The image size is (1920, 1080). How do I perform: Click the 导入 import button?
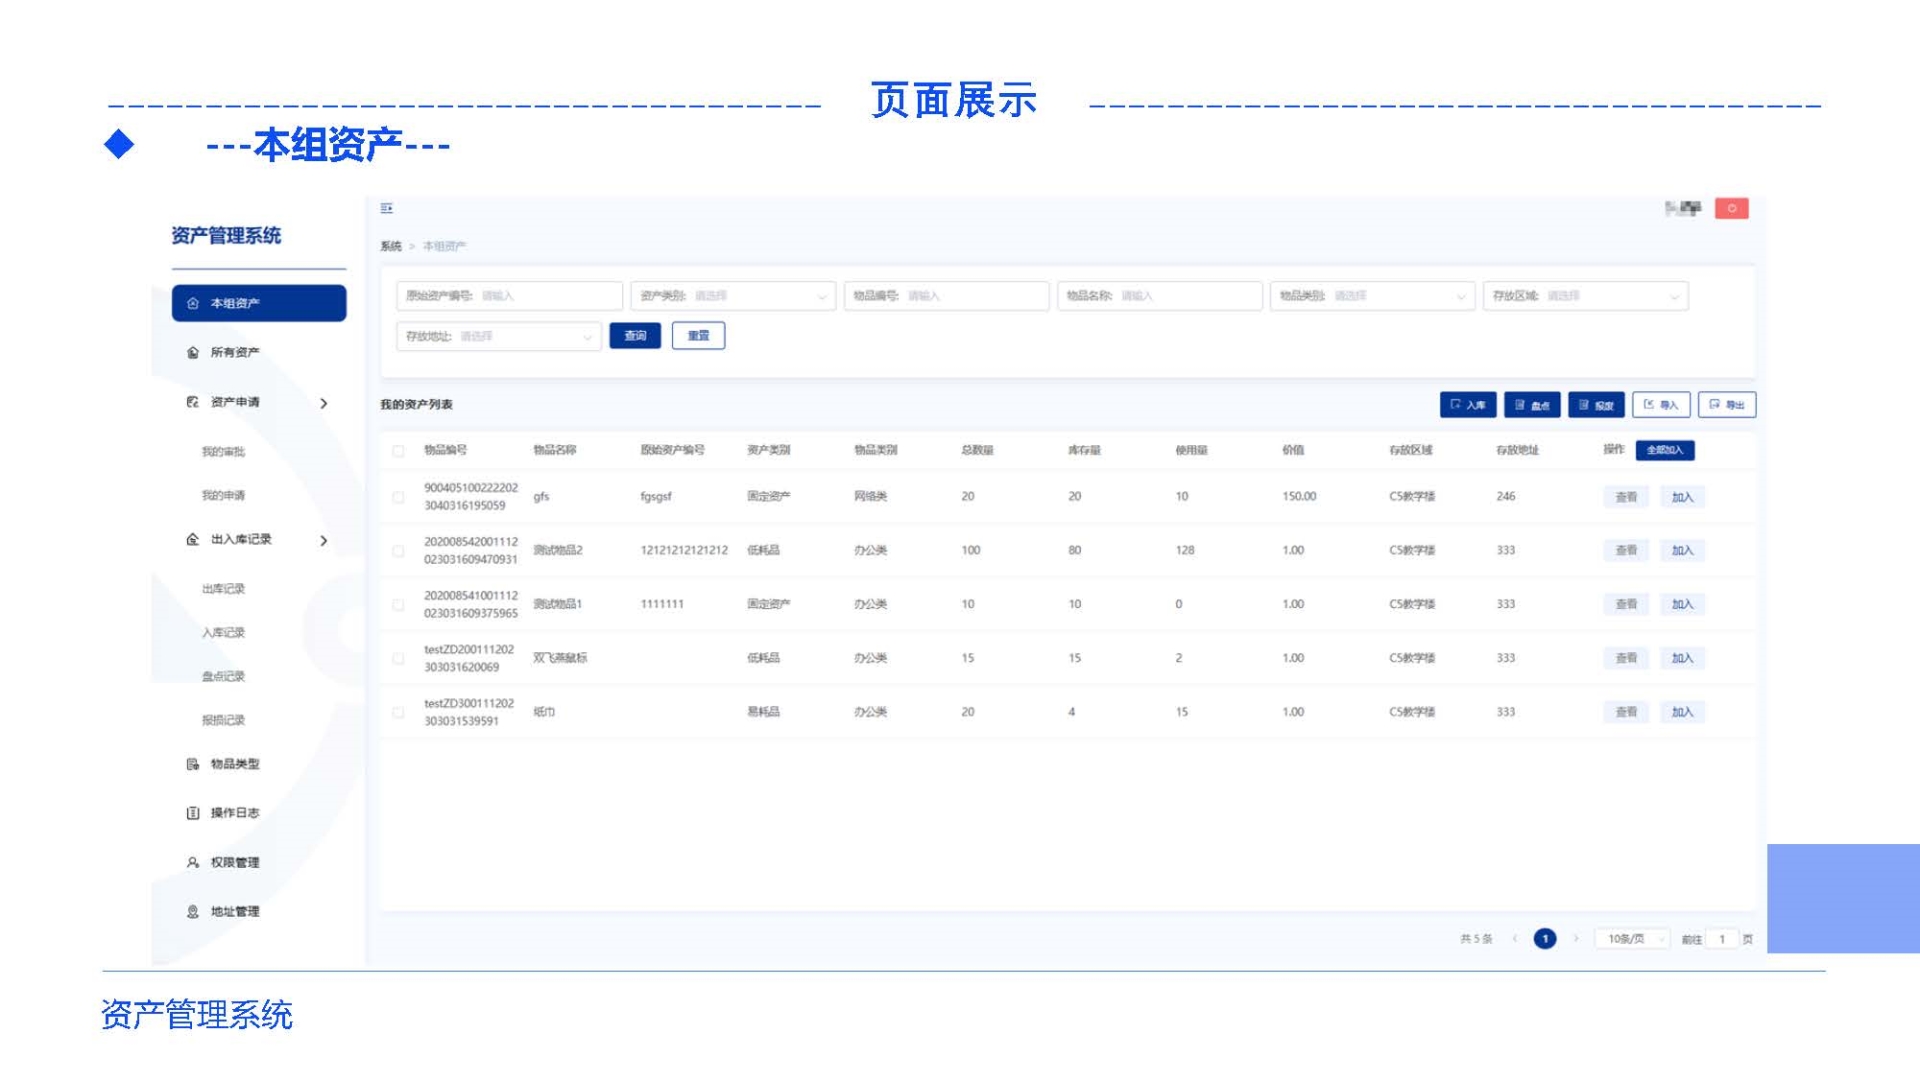click(x=1660, y=405)
